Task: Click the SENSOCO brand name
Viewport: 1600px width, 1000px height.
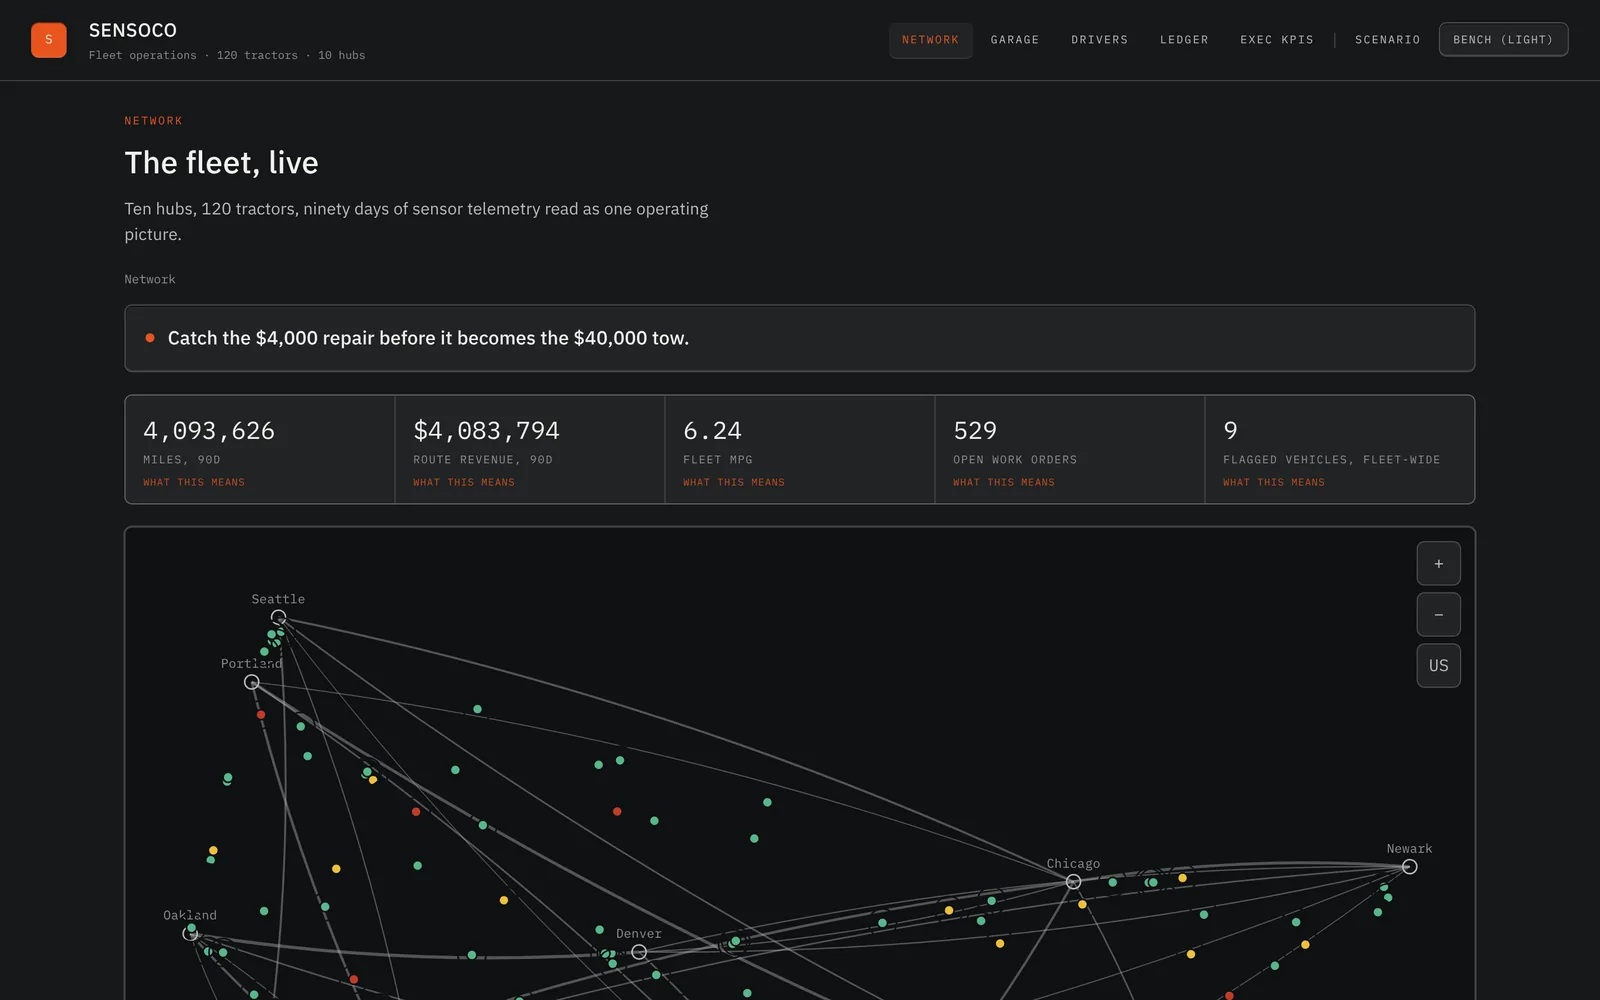Action: coord(133,31)
